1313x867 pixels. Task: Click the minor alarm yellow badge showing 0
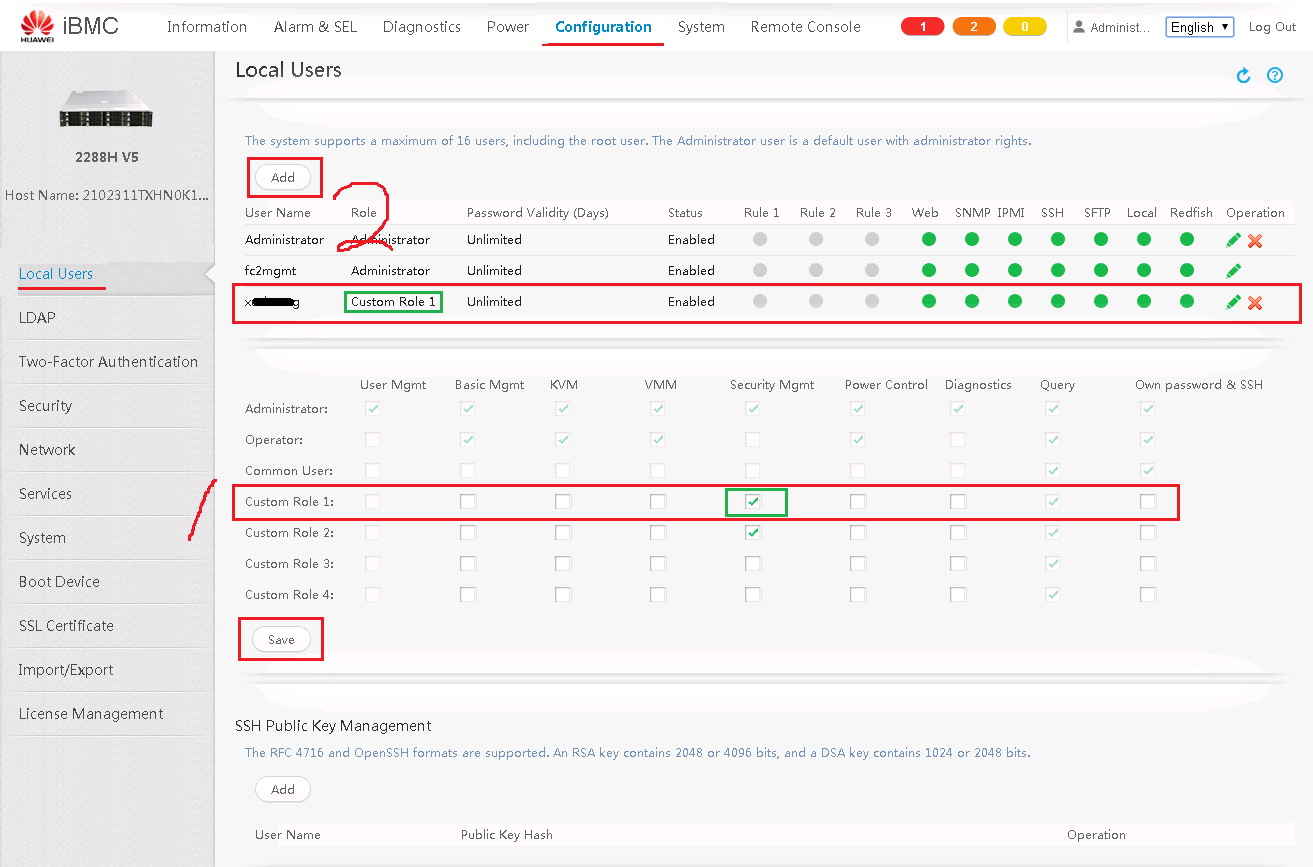(1025, 27)
